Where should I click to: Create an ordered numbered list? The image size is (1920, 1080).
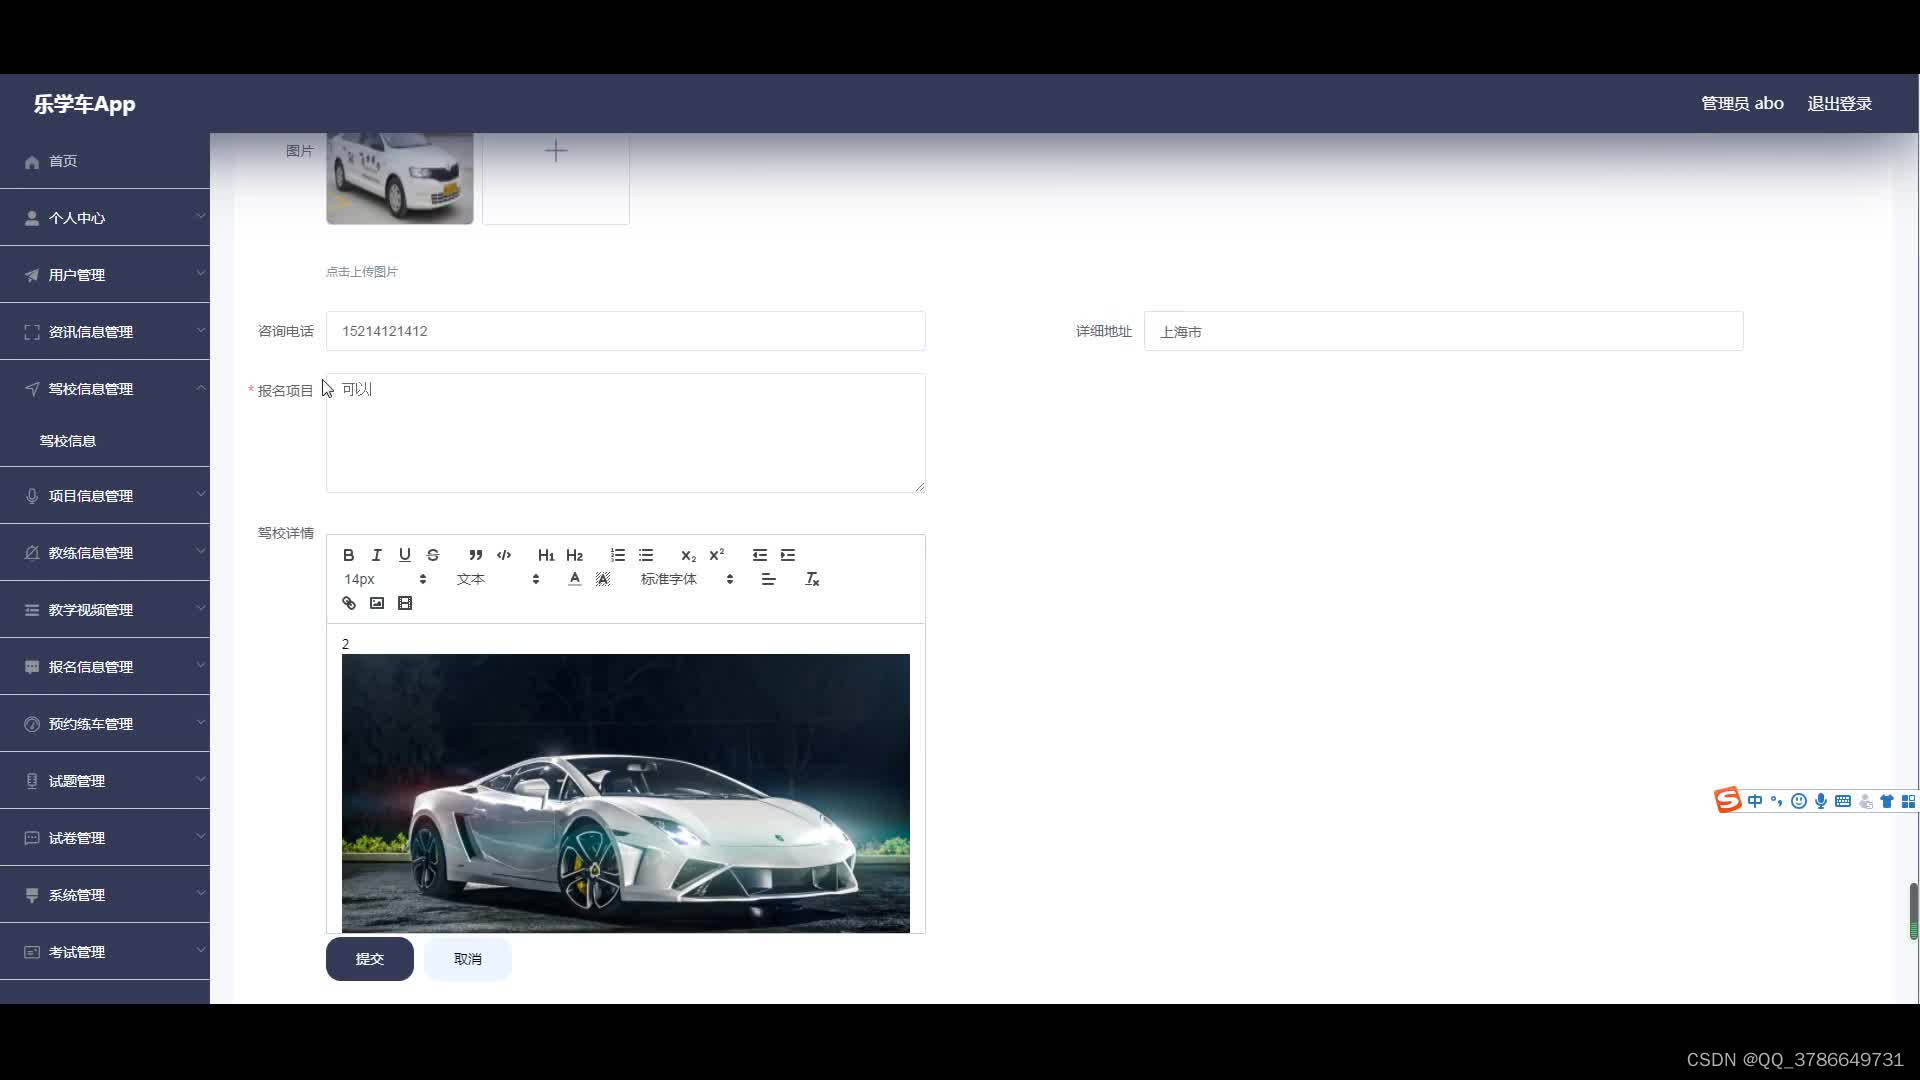pyautogui.click(x=618, y=555)
